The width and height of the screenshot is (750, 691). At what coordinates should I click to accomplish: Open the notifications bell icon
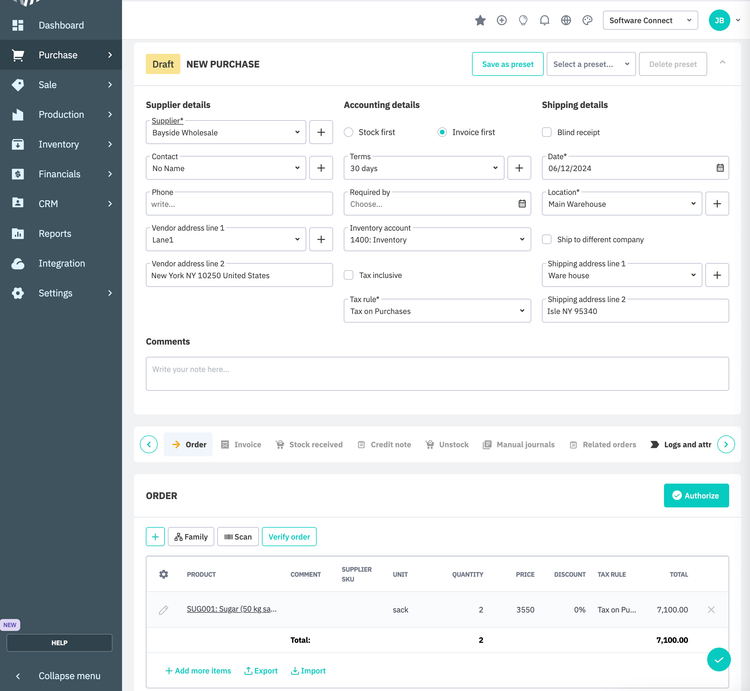[x=544, y=20]
